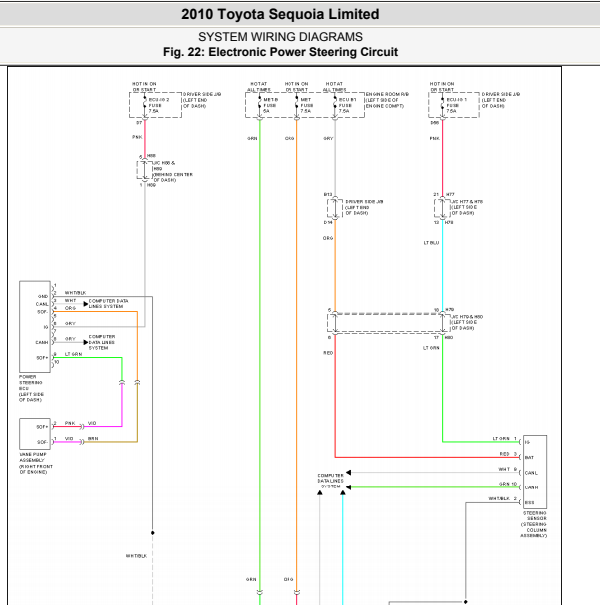The image size is (600, 605).
Task: Click the ECU-IG 2 fuse 7.5A label
Action: [159, 105]
